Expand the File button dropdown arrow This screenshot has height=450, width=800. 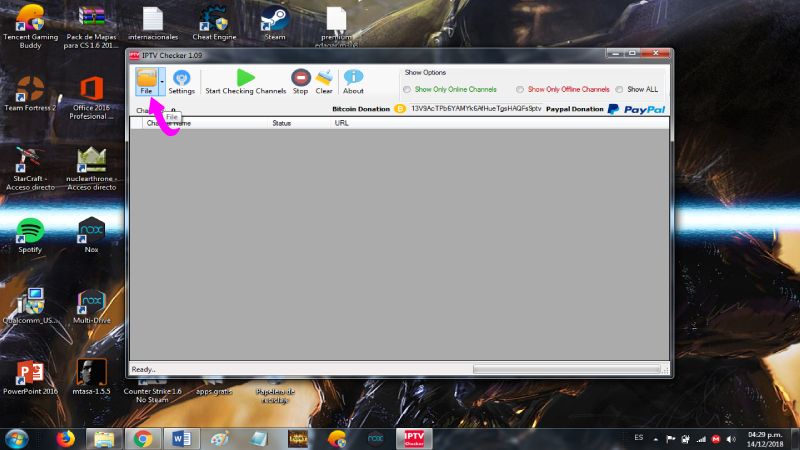[x=162, y=80]
